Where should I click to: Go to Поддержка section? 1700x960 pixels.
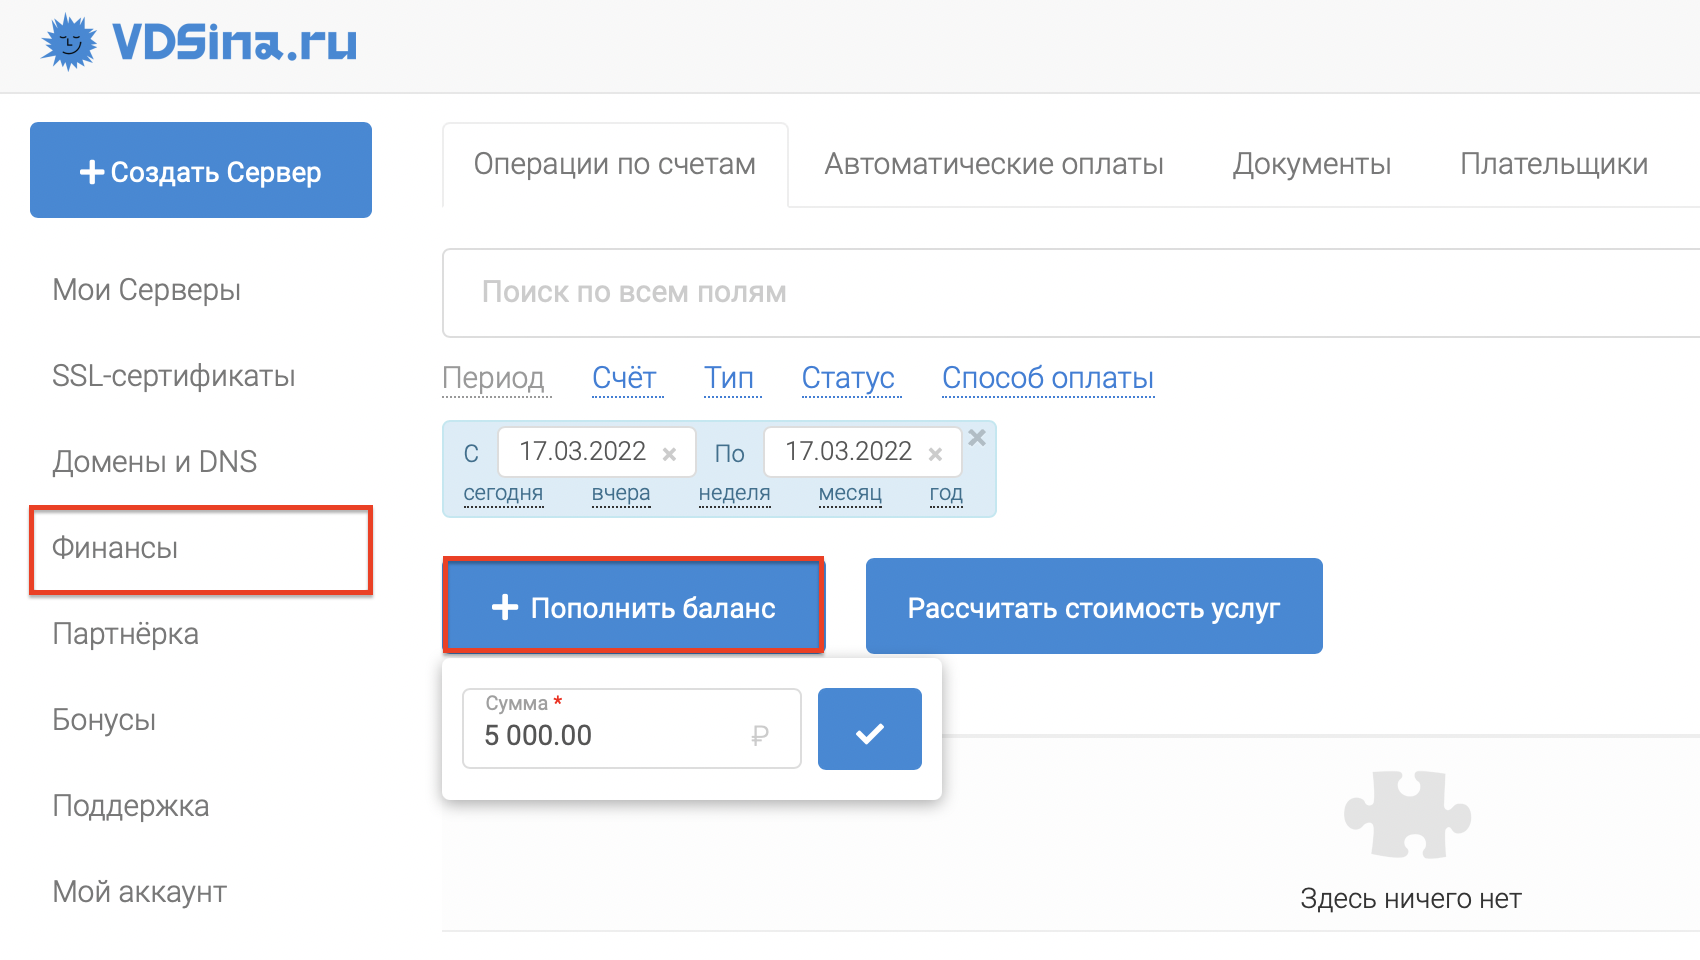(131, 806)
